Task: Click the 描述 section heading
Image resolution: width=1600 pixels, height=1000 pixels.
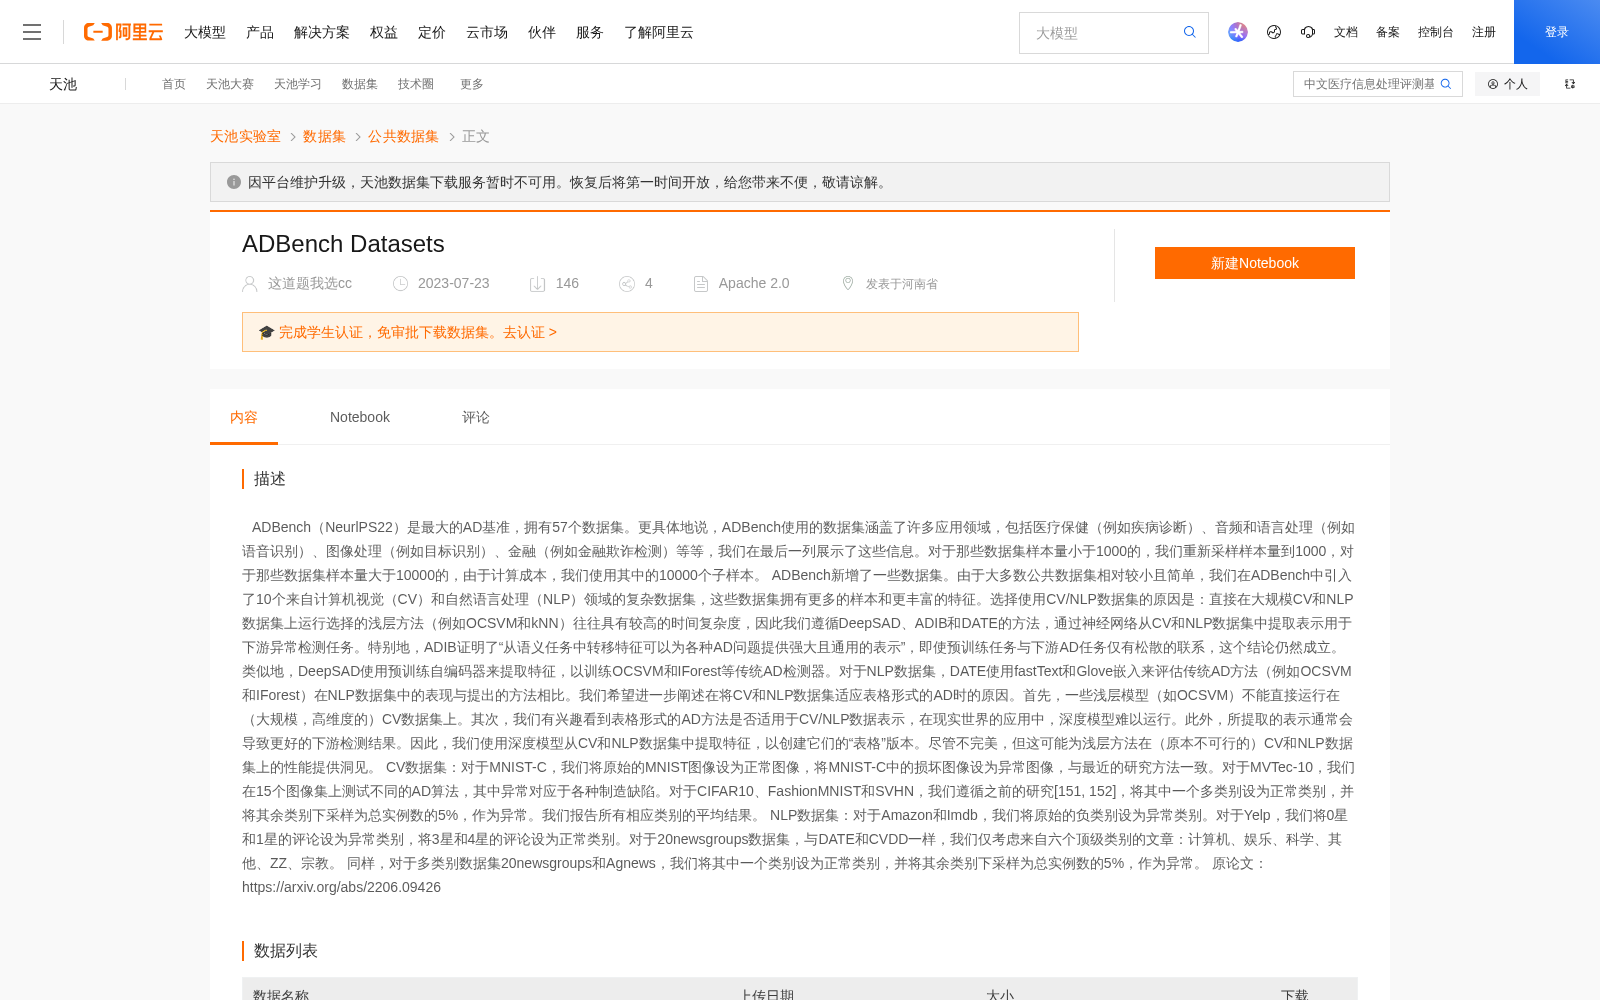Action: click(270, 479)
